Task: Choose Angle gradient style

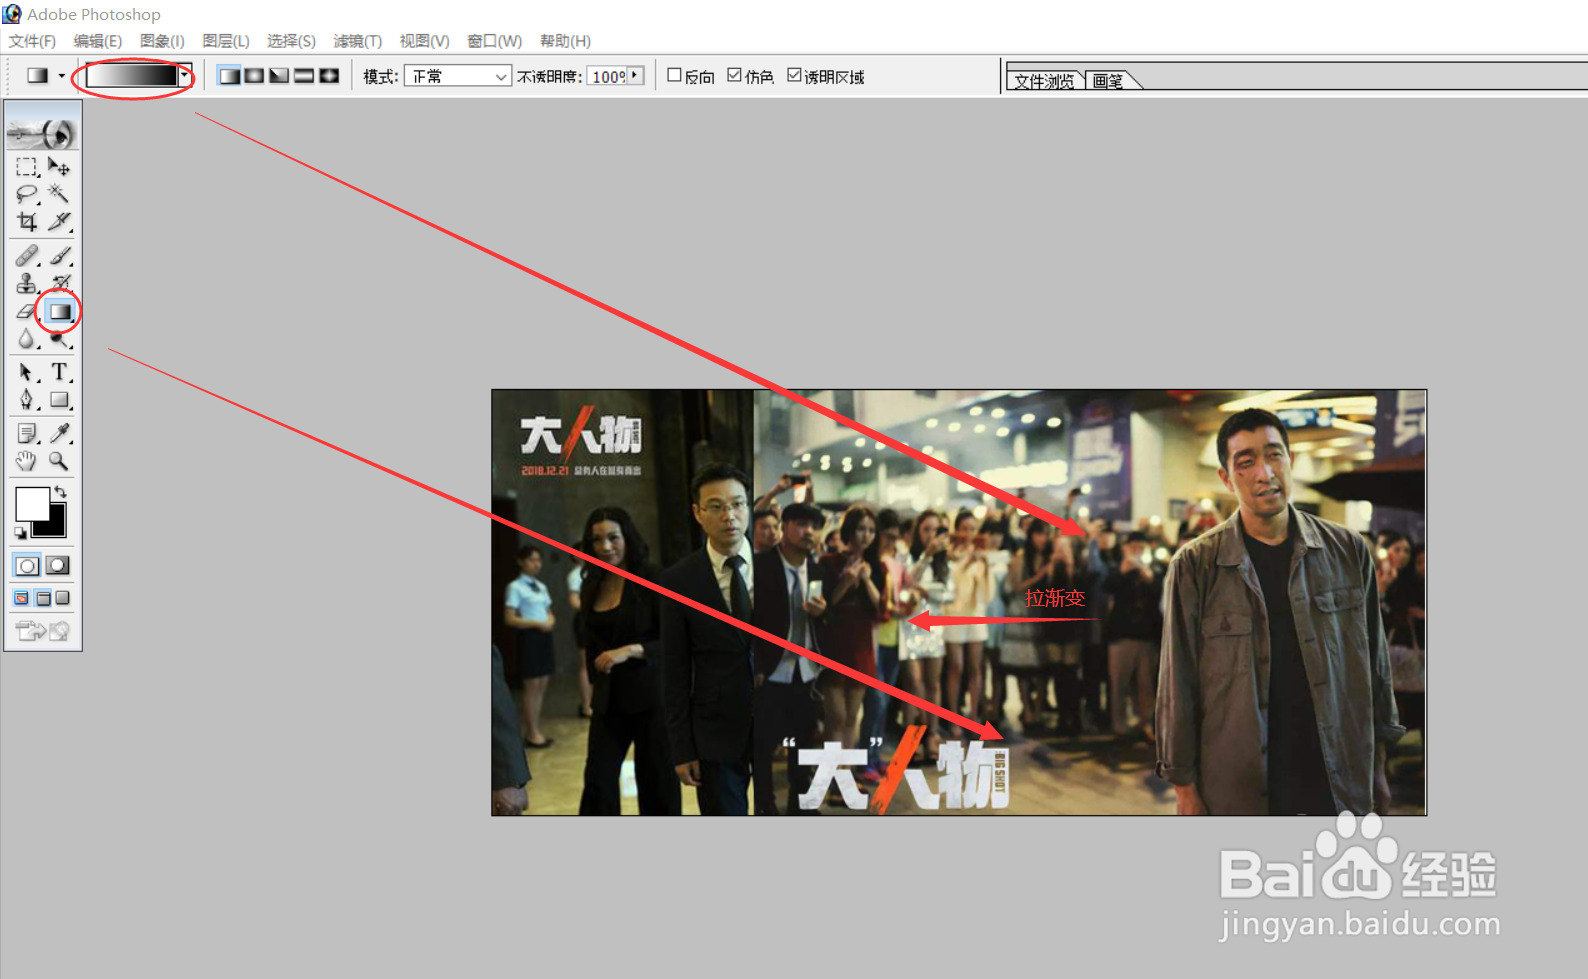Action: [x=279, y=76]
